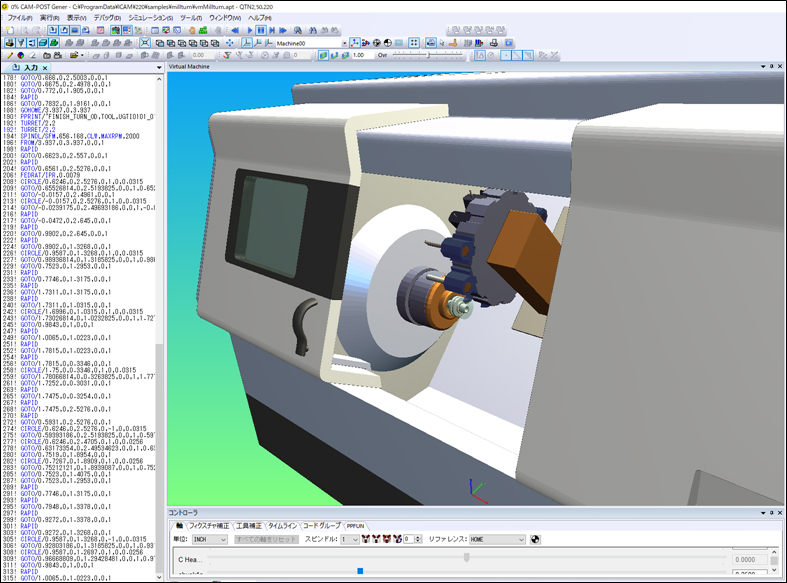Click the video camera record icon

pyautogui.click(x=58, y=56)
